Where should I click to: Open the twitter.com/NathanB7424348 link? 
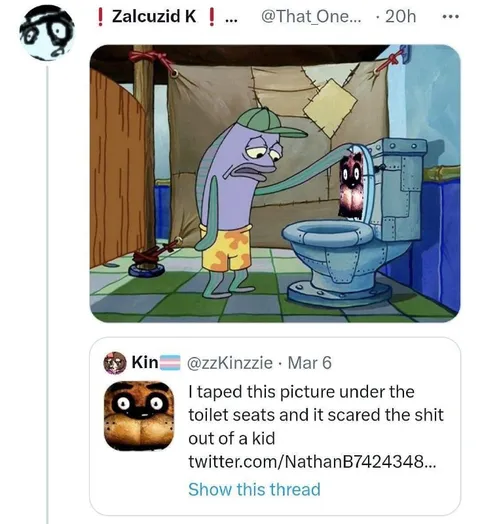312,462
